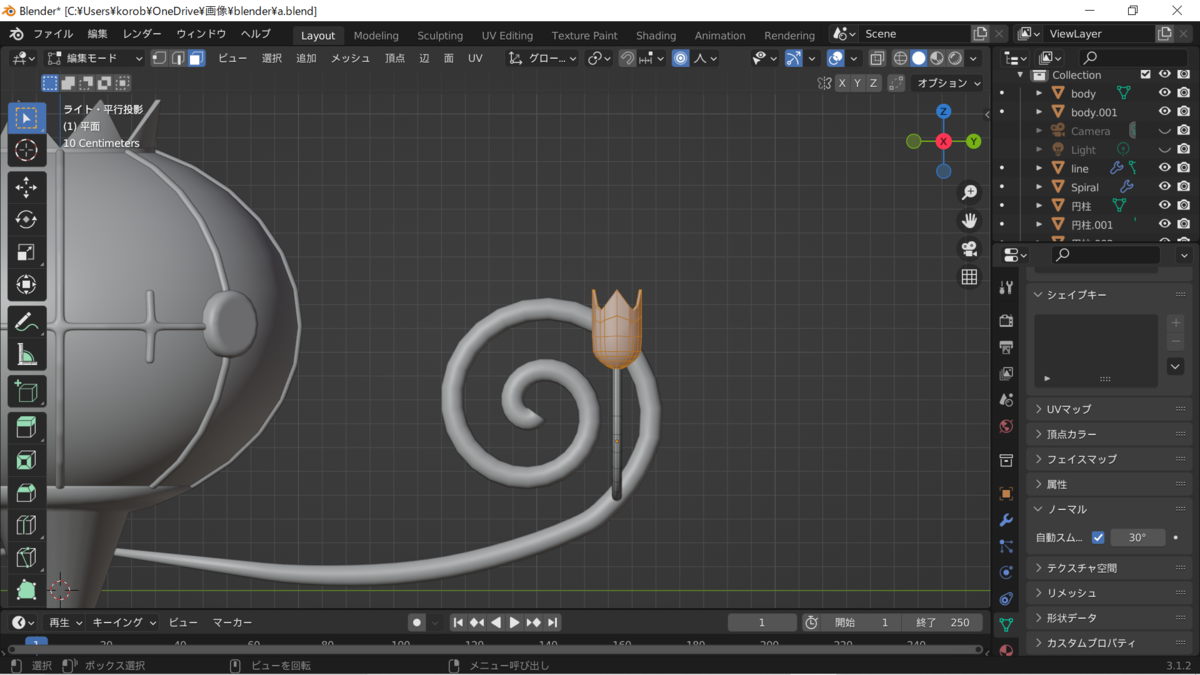Click the pan view hand icon
The height and width of the screenshot is (675, 1200).
click(969, 221)
